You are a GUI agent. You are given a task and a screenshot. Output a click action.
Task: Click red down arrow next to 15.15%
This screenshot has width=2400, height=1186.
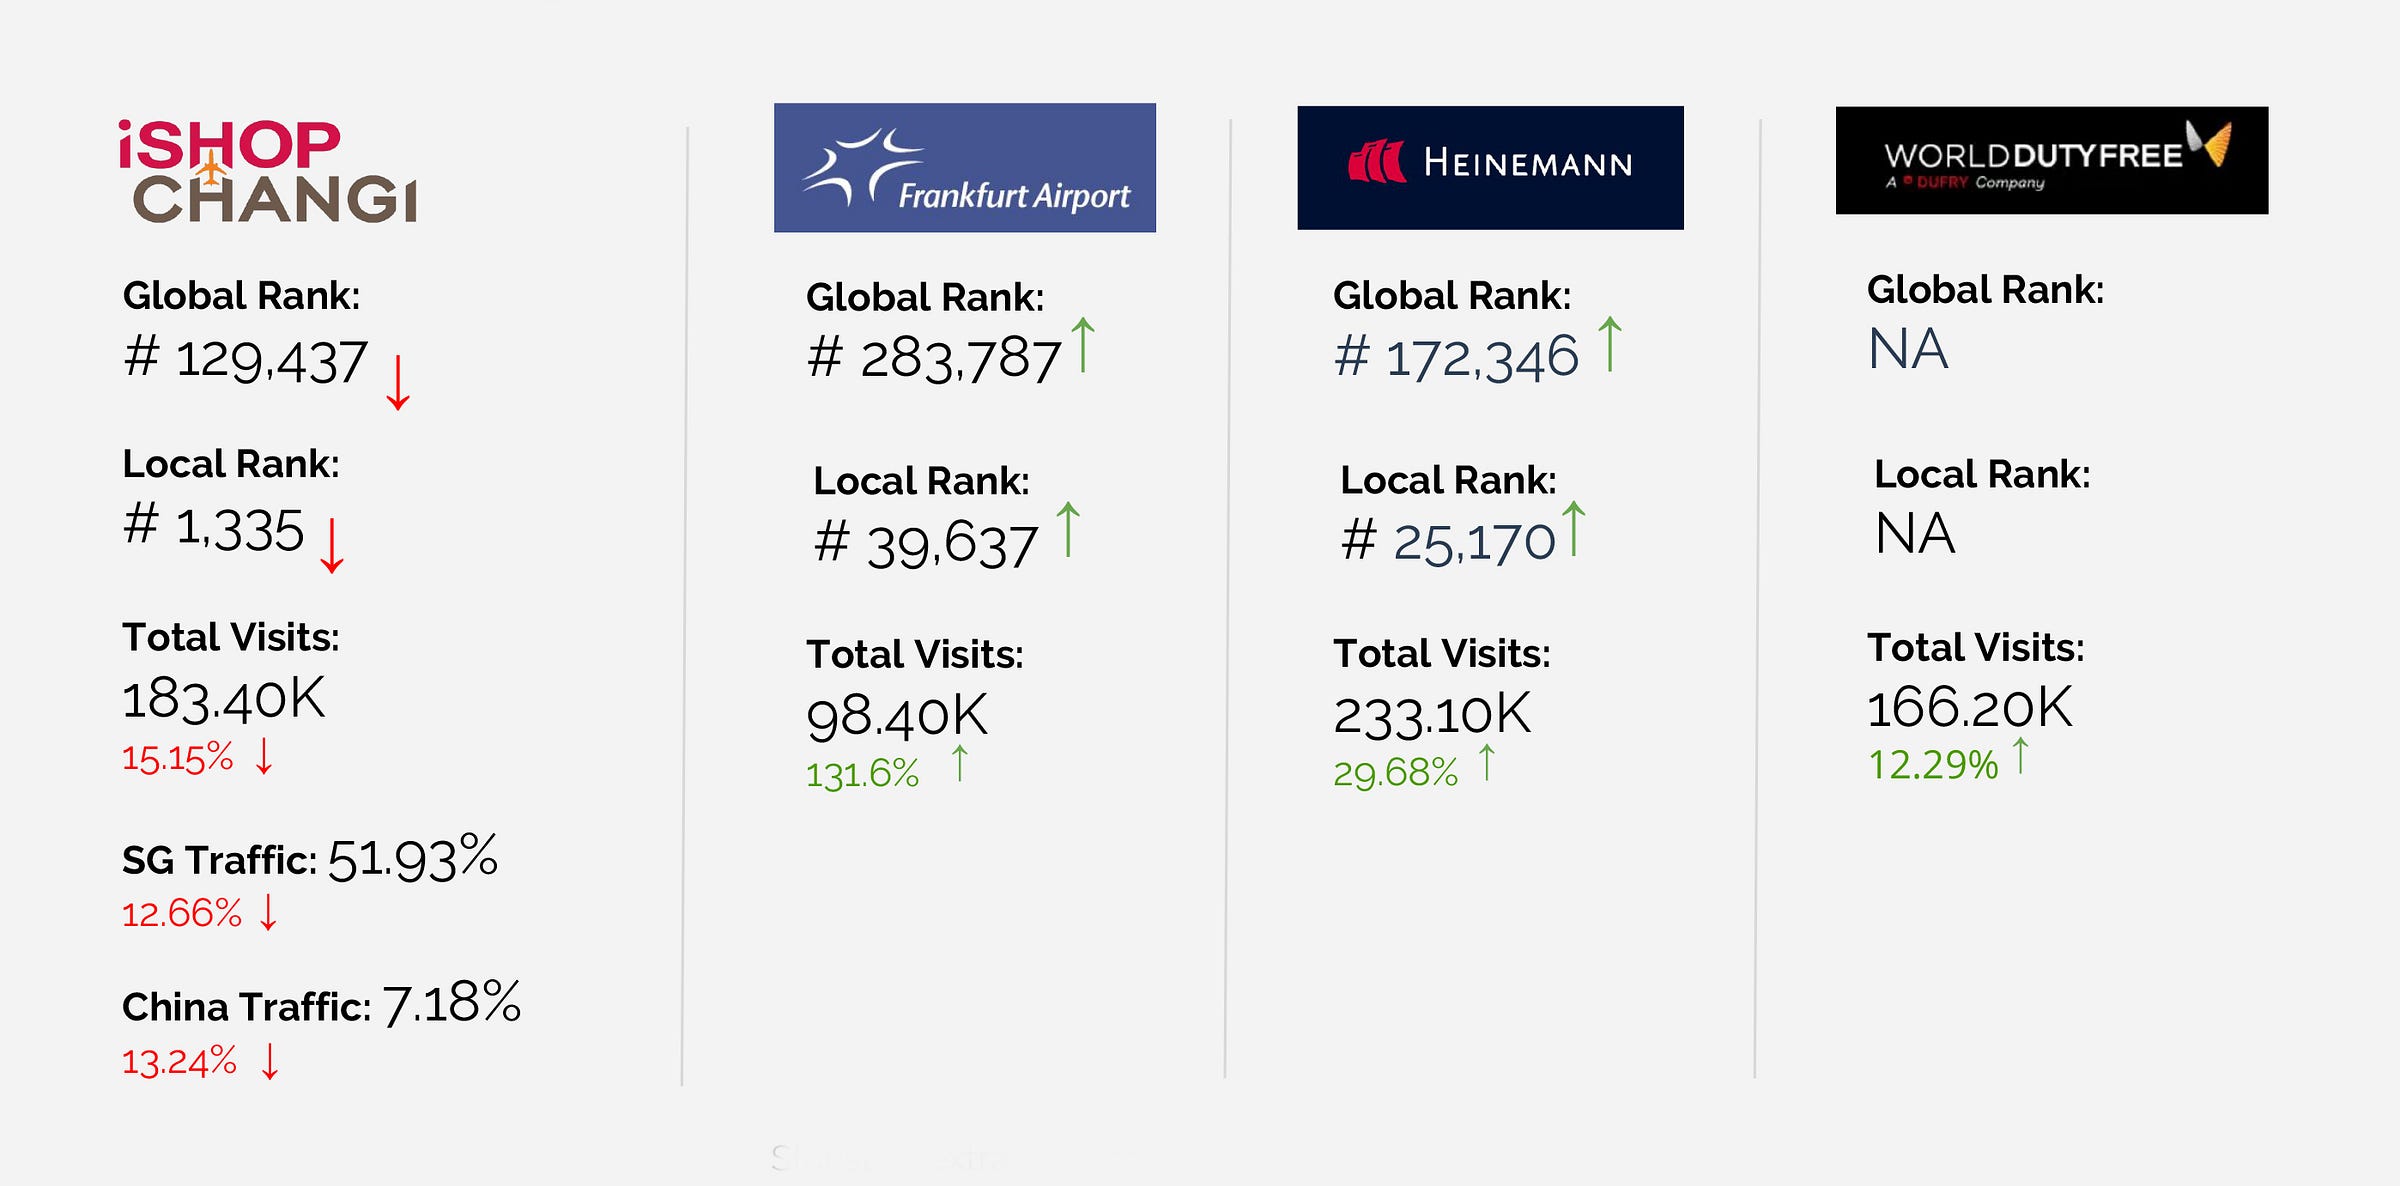click(x=264, y=756)
